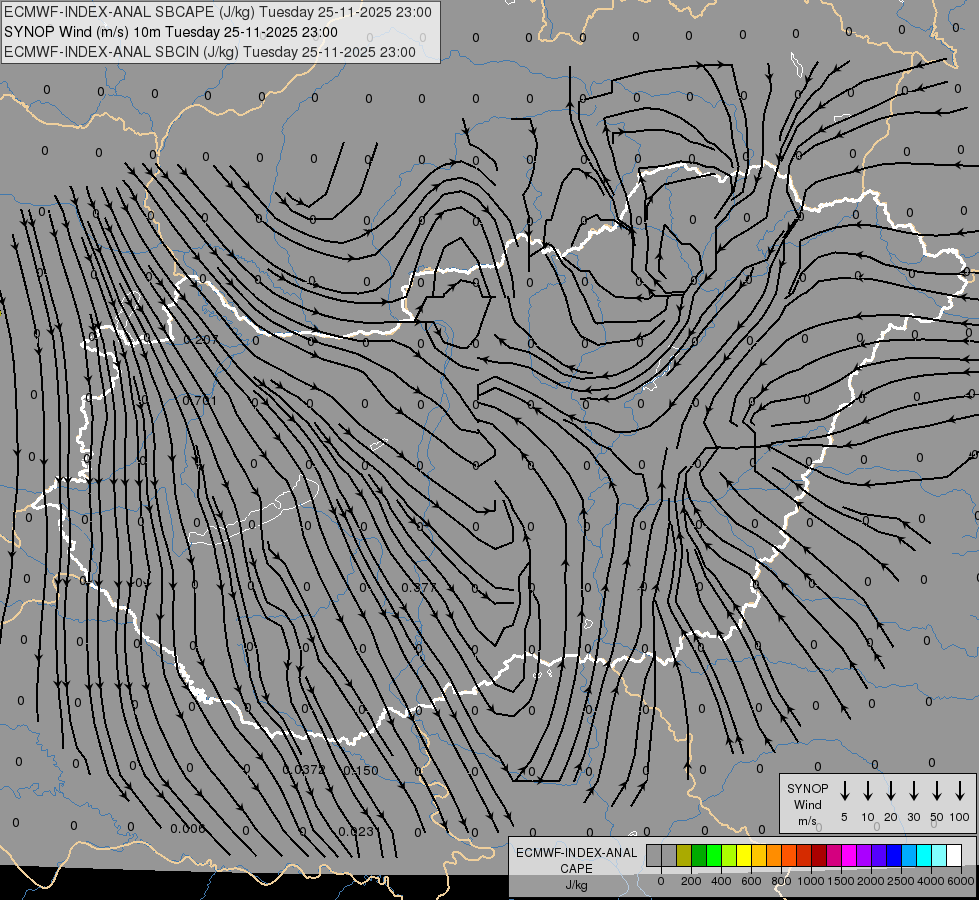This screenshot has width=979, height=900.
Task: Click the 600 tick label on CAPE scale
Action: click(x=751, y=881)
